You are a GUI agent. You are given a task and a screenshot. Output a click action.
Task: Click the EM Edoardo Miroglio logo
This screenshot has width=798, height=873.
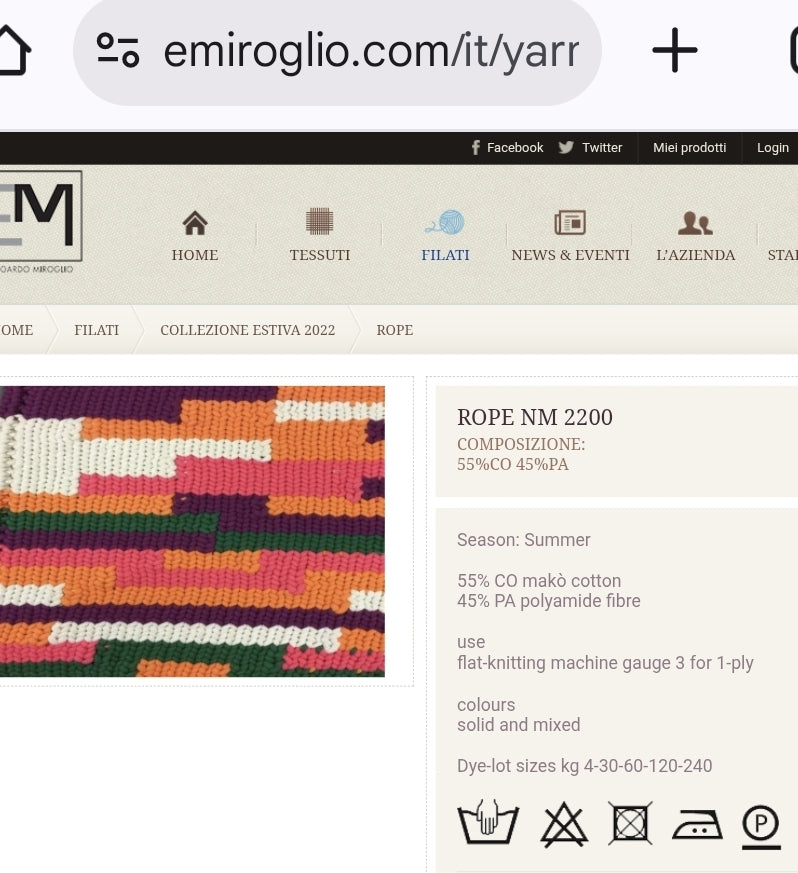pos(38,222)
